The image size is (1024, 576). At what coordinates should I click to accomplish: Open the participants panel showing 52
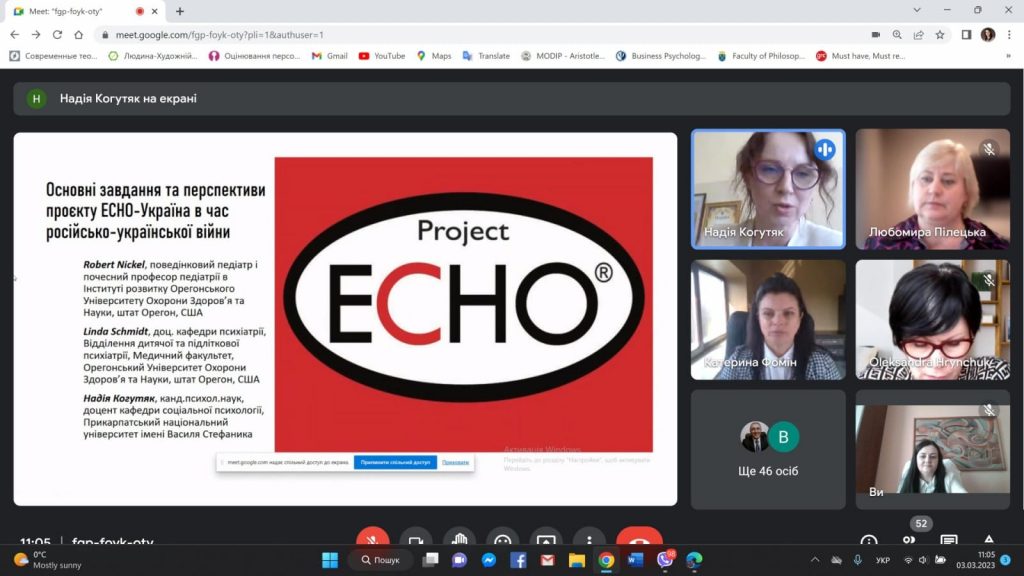pos(909,541)
